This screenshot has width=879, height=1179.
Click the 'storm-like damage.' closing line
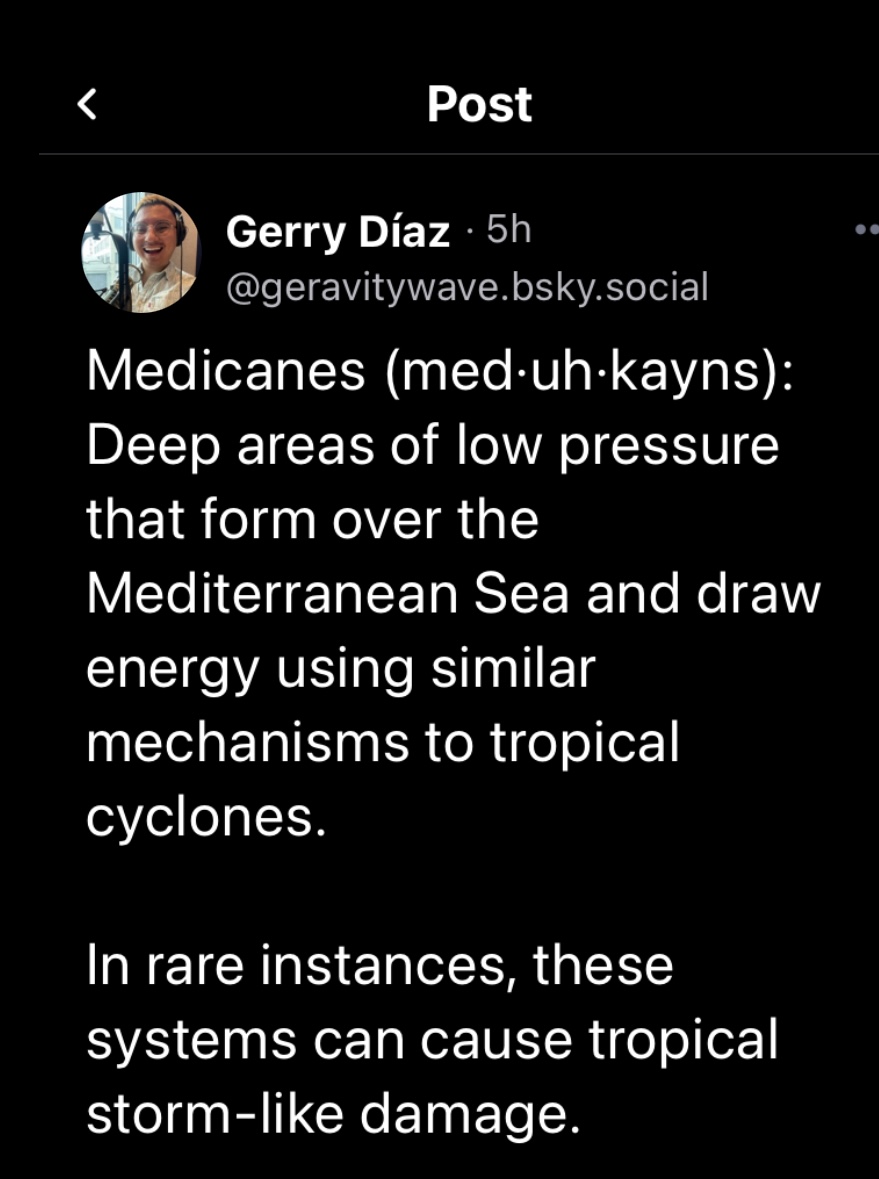(x=333, y=1114)
